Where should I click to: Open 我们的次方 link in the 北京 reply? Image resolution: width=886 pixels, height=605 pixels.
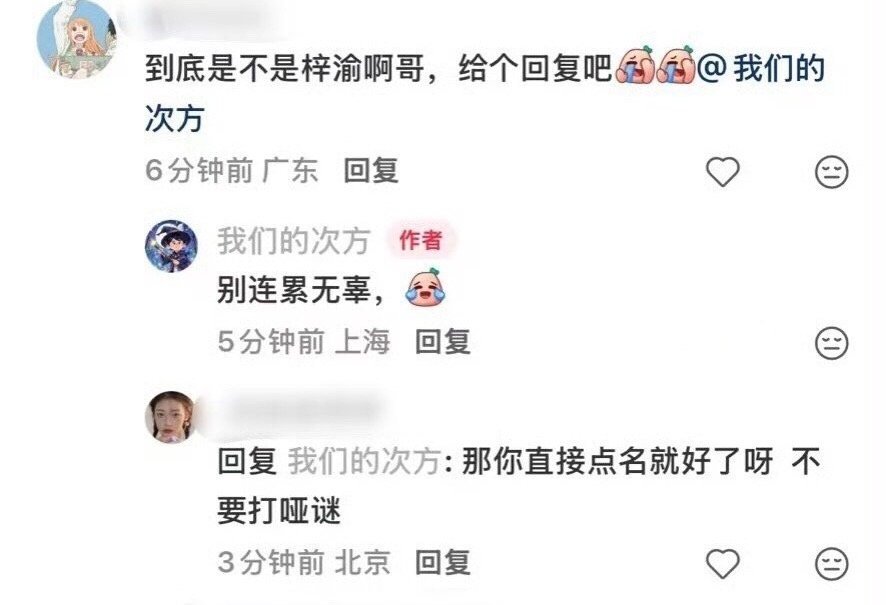tap(364, 461)
